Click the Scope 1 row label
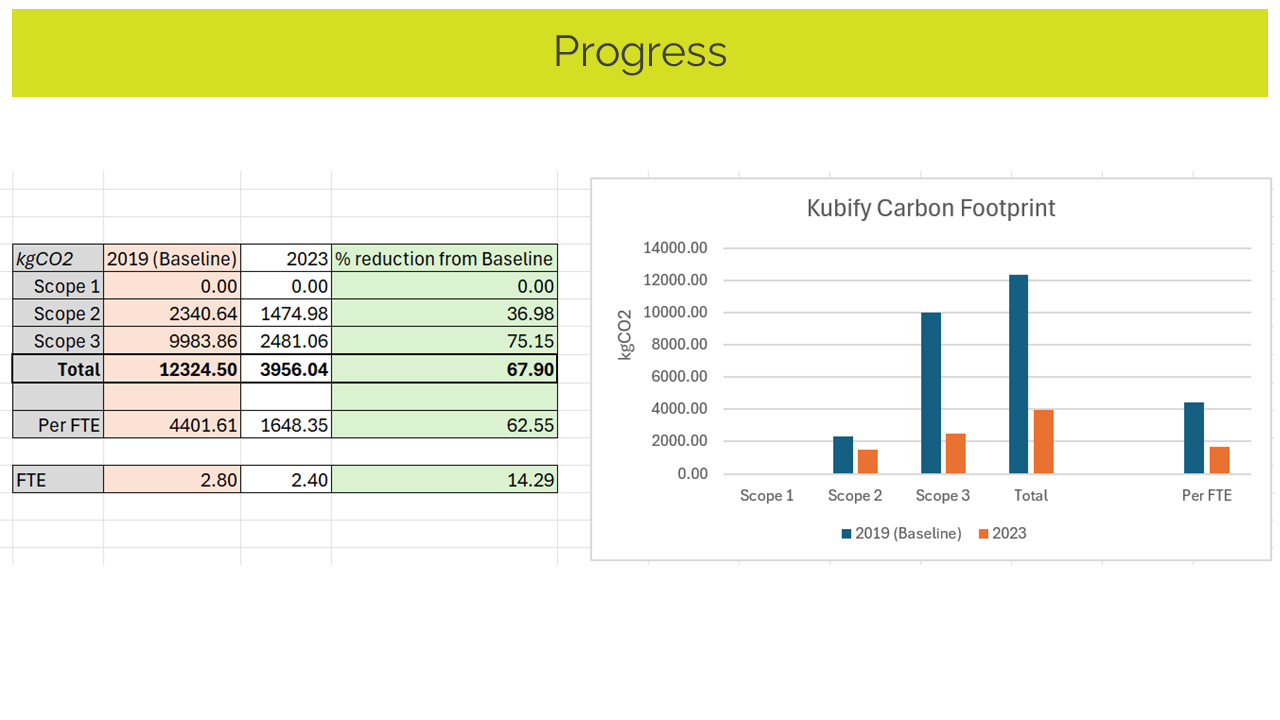This screenshot has height=720, width=1280. (58, 286)
